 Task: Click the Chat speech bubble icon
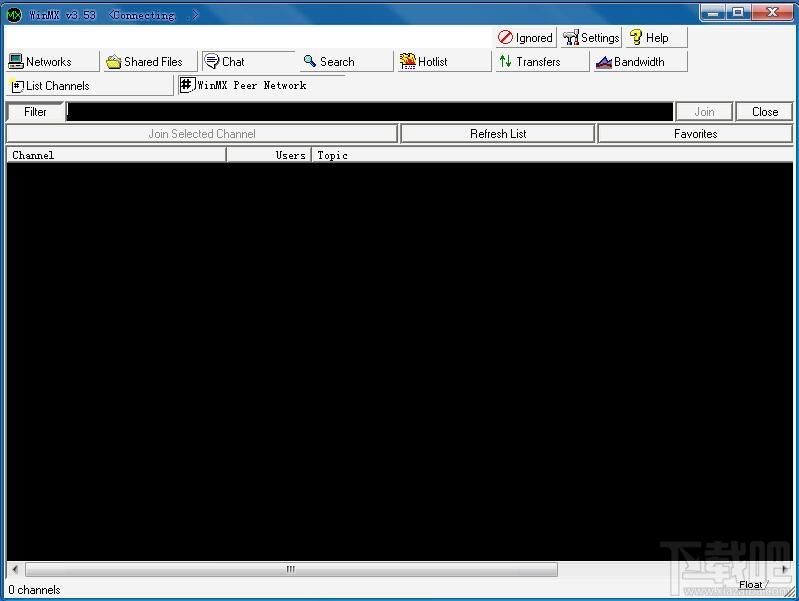[211, 61]
